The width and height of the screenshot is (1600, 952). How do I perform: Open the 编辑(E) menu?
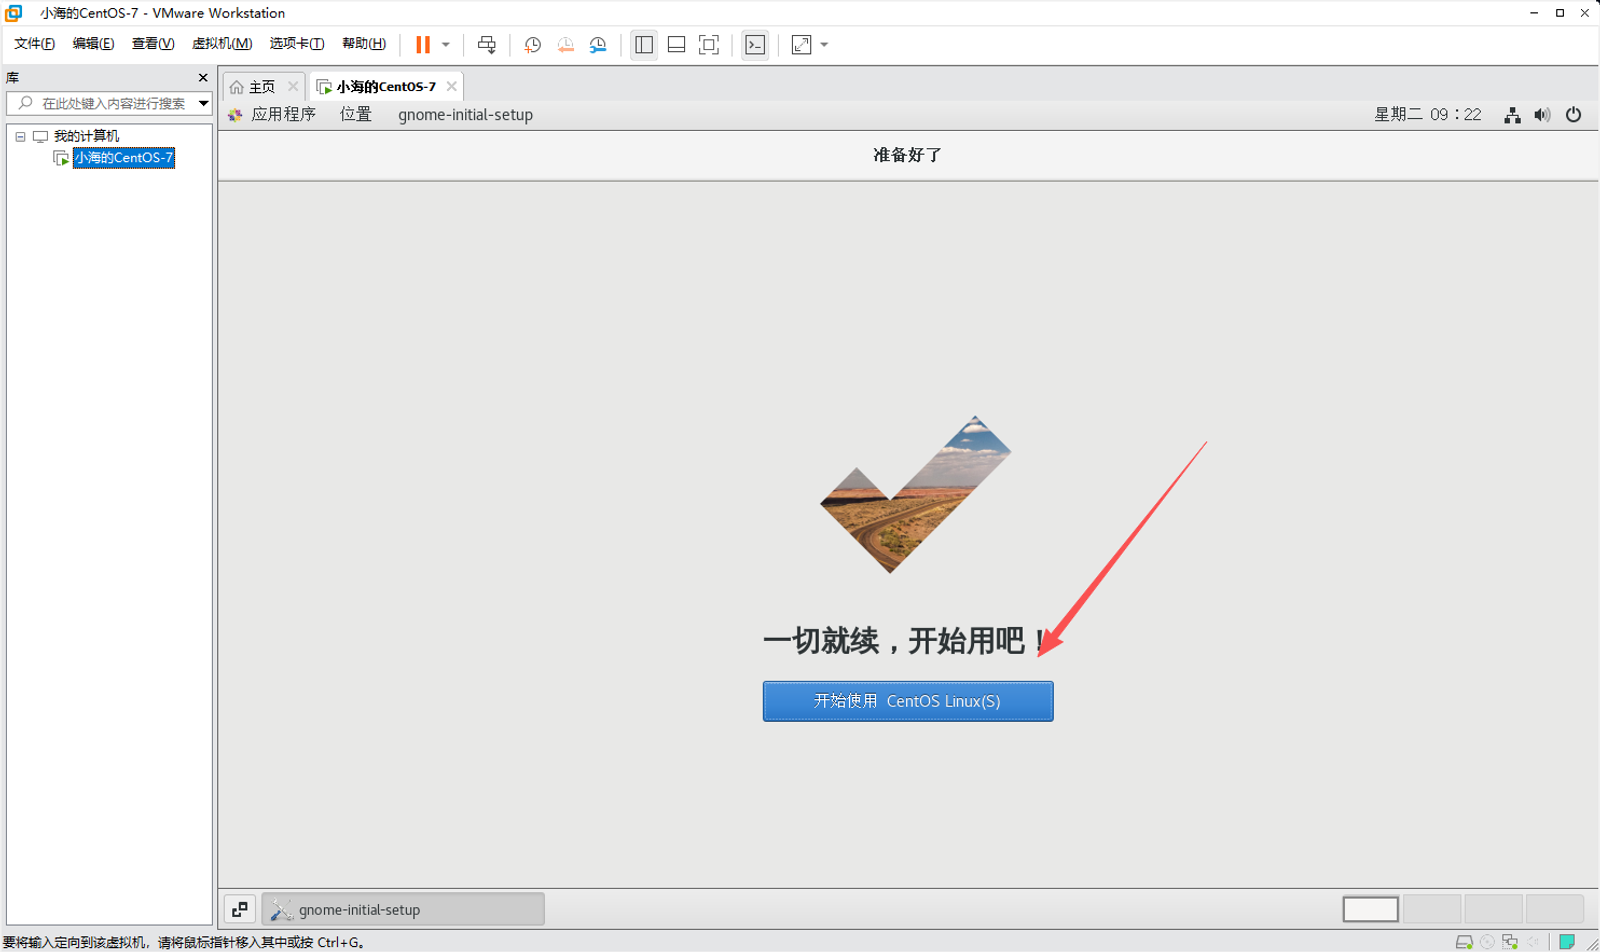coord(93,44)
